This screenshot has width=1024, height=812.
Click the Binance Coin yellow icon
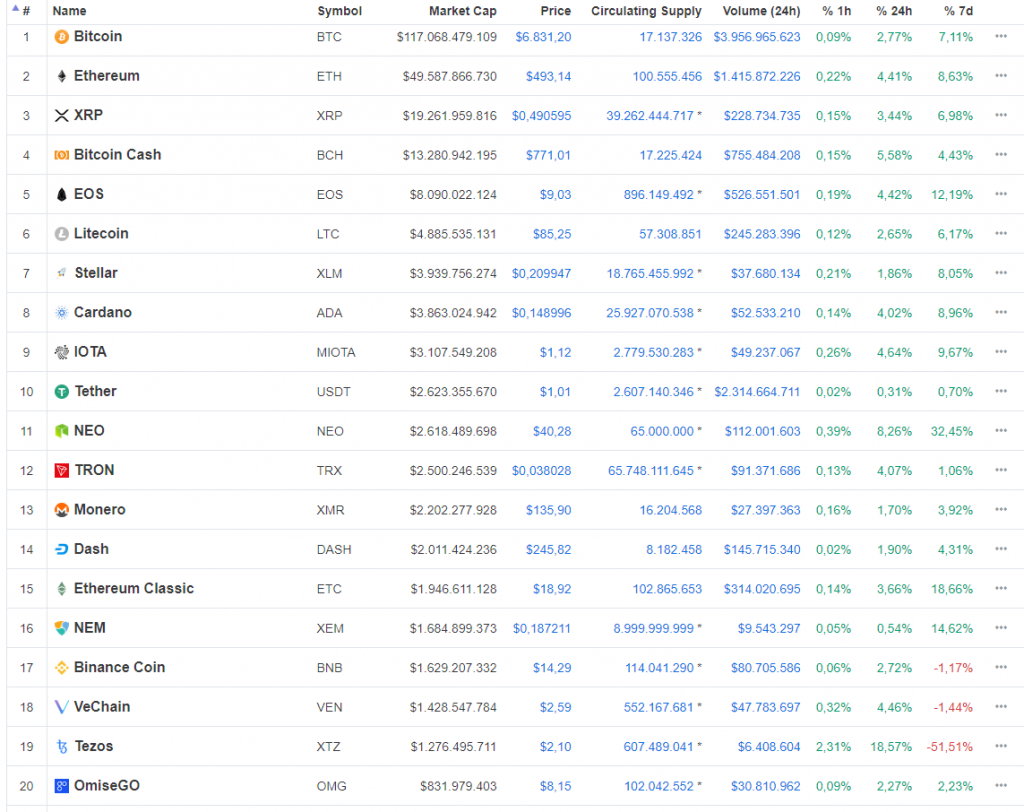pyautogui.click(x=61, y=668)
